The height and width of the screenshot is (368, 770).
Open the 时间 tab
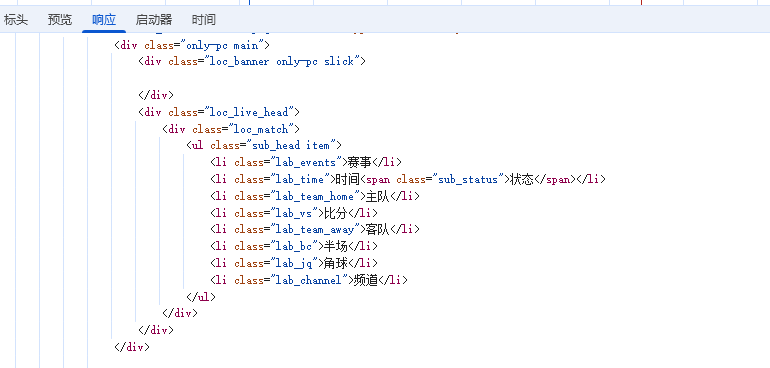pos(203,20)
